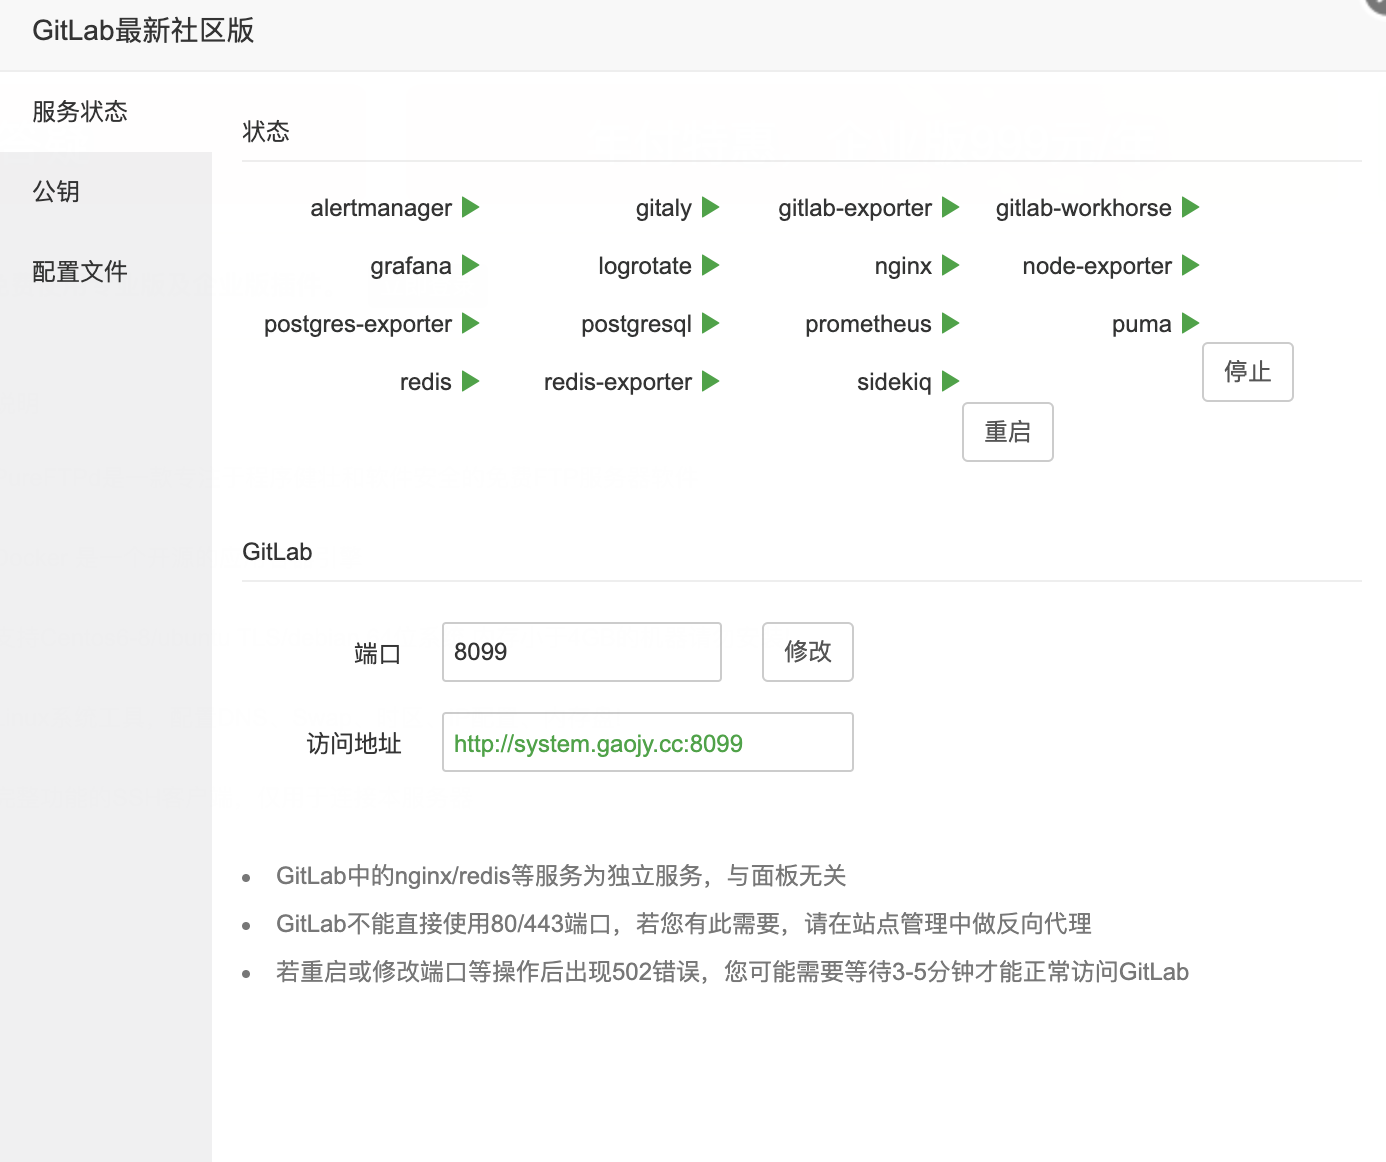Click the green status arrow beside logrotate
This screenshot has width=1386, height=1162.
pos(711,266)
